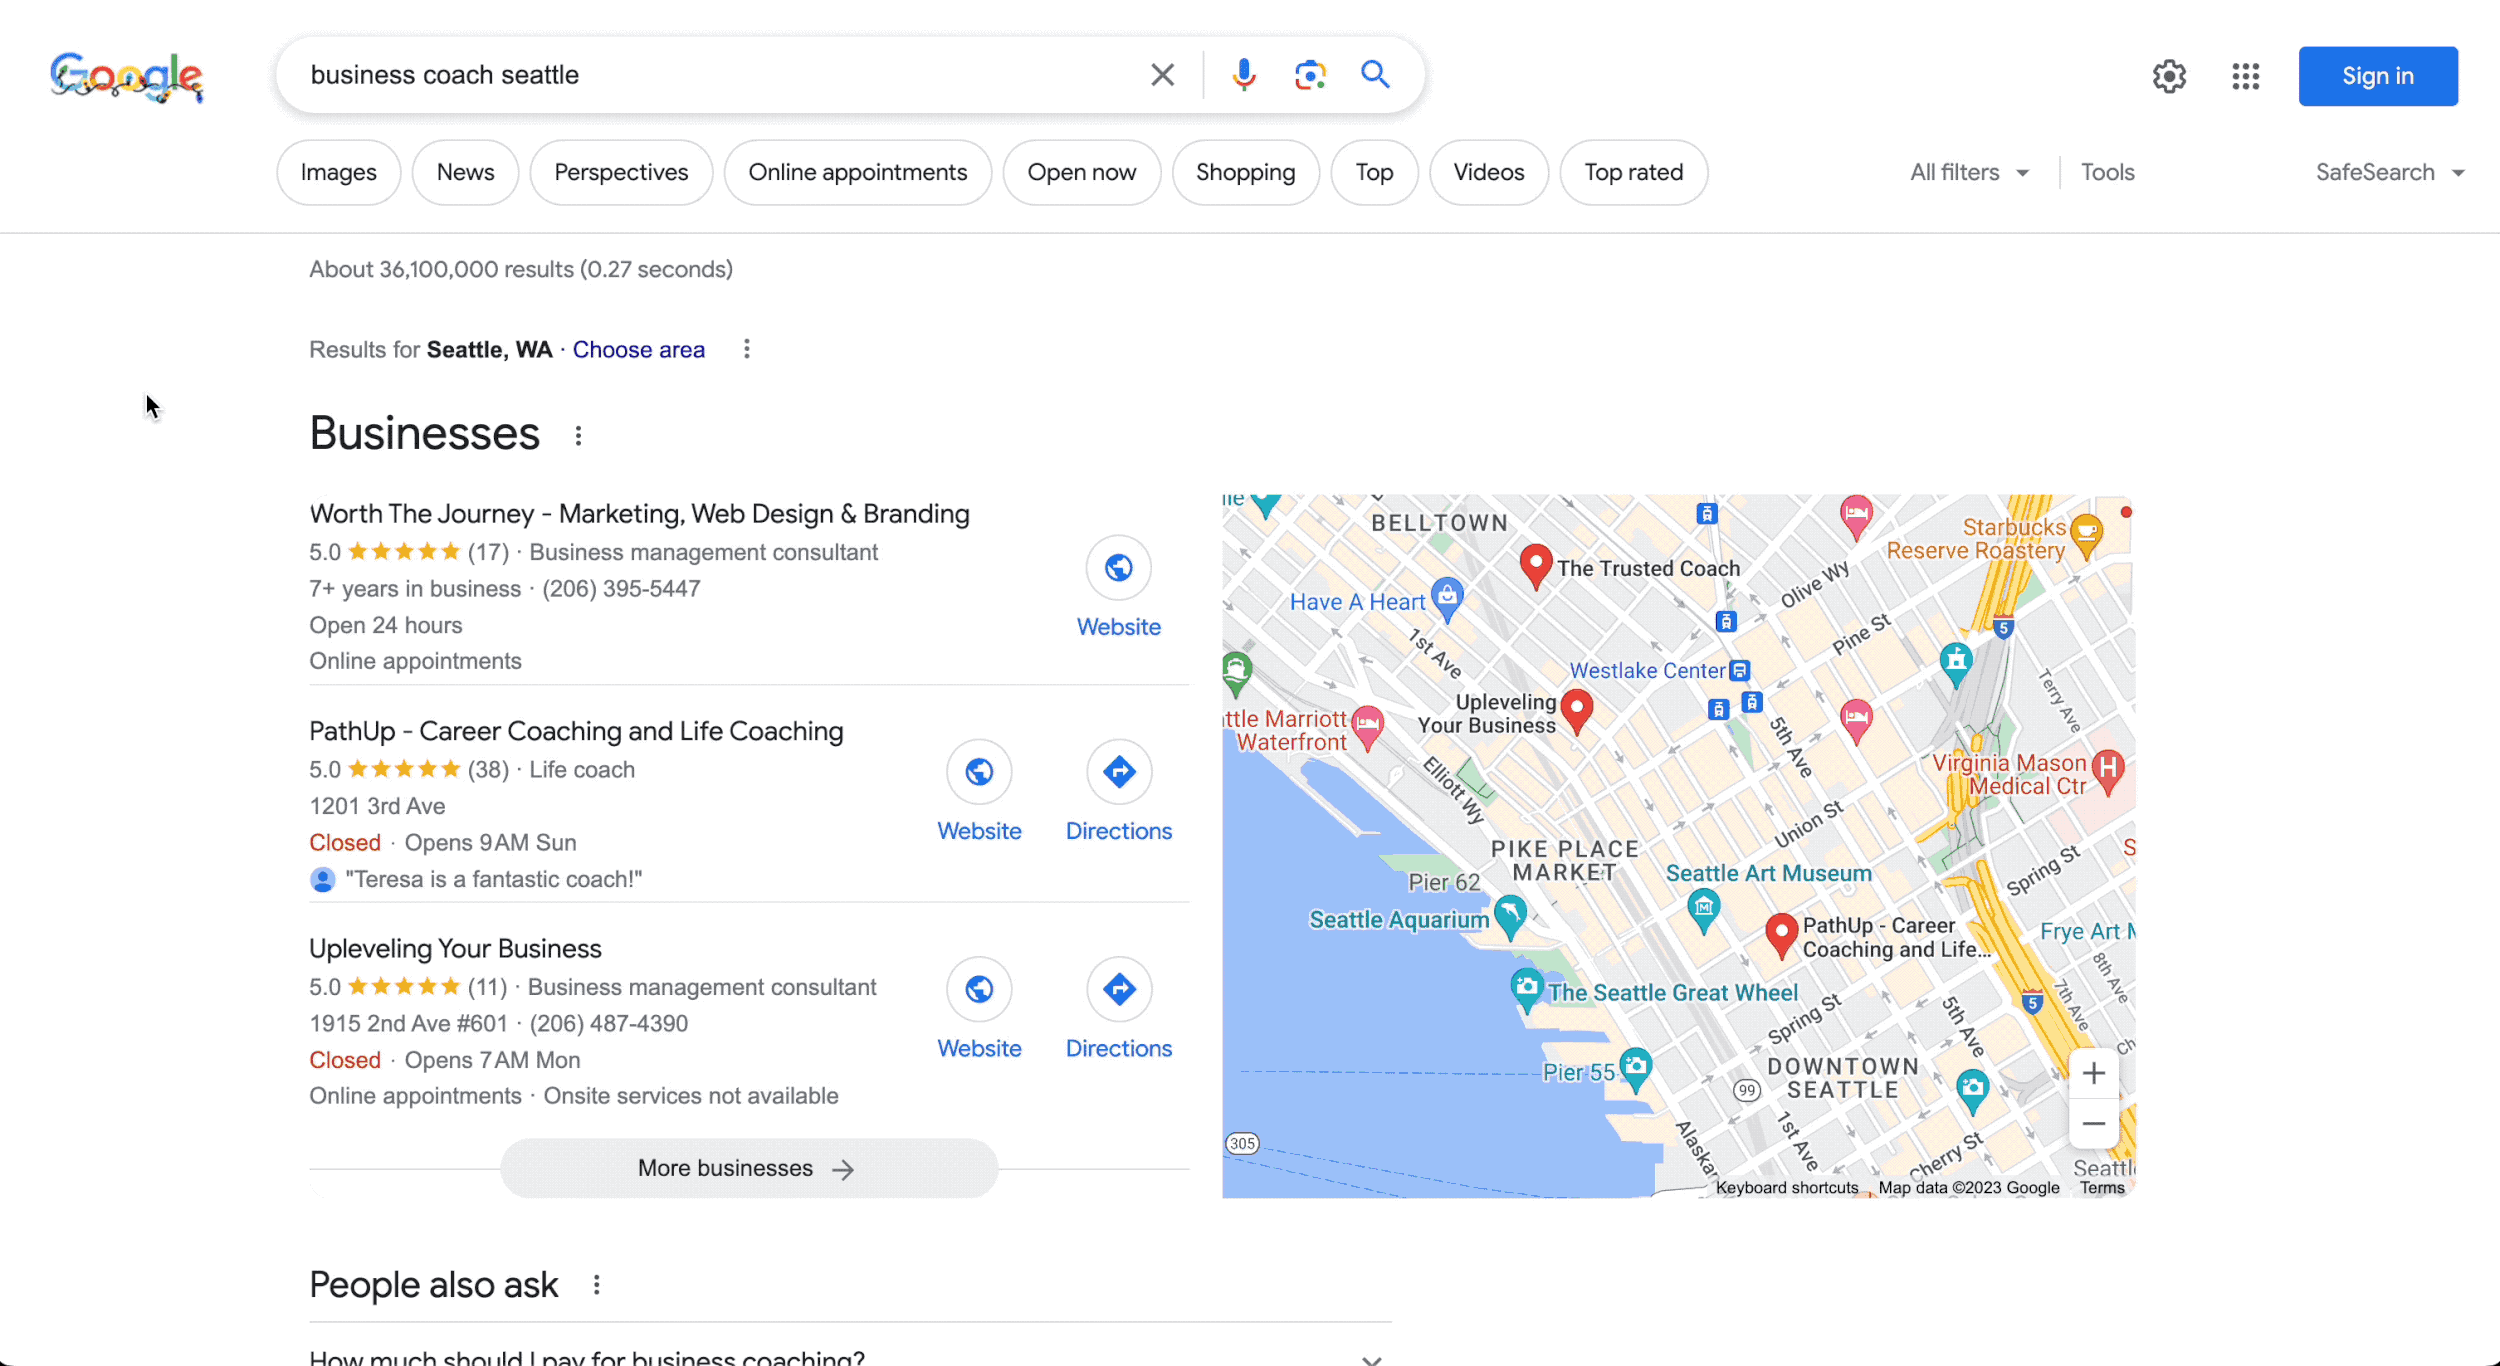
Task: Click the magnifier search button
Action: 1375,74
